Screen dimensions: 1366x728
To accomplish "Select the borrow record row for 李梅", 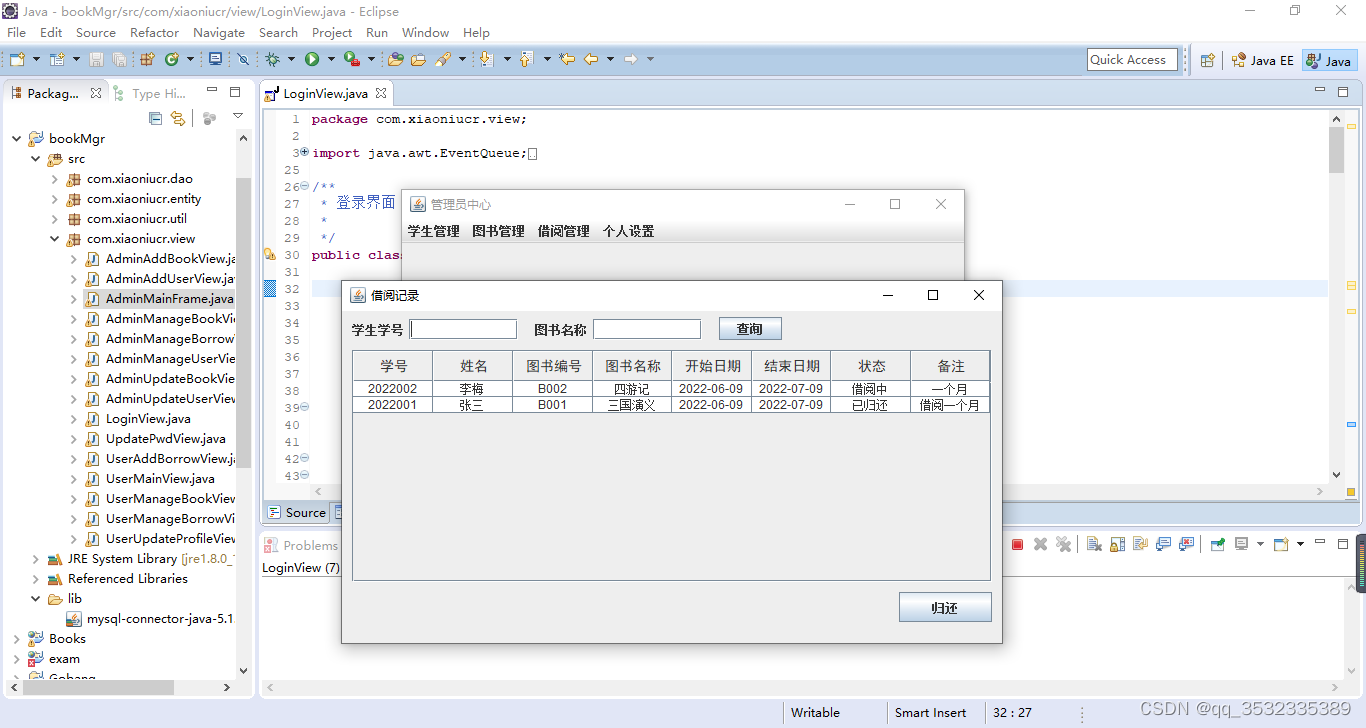I will pyautogui.click(x=671, y=389).
